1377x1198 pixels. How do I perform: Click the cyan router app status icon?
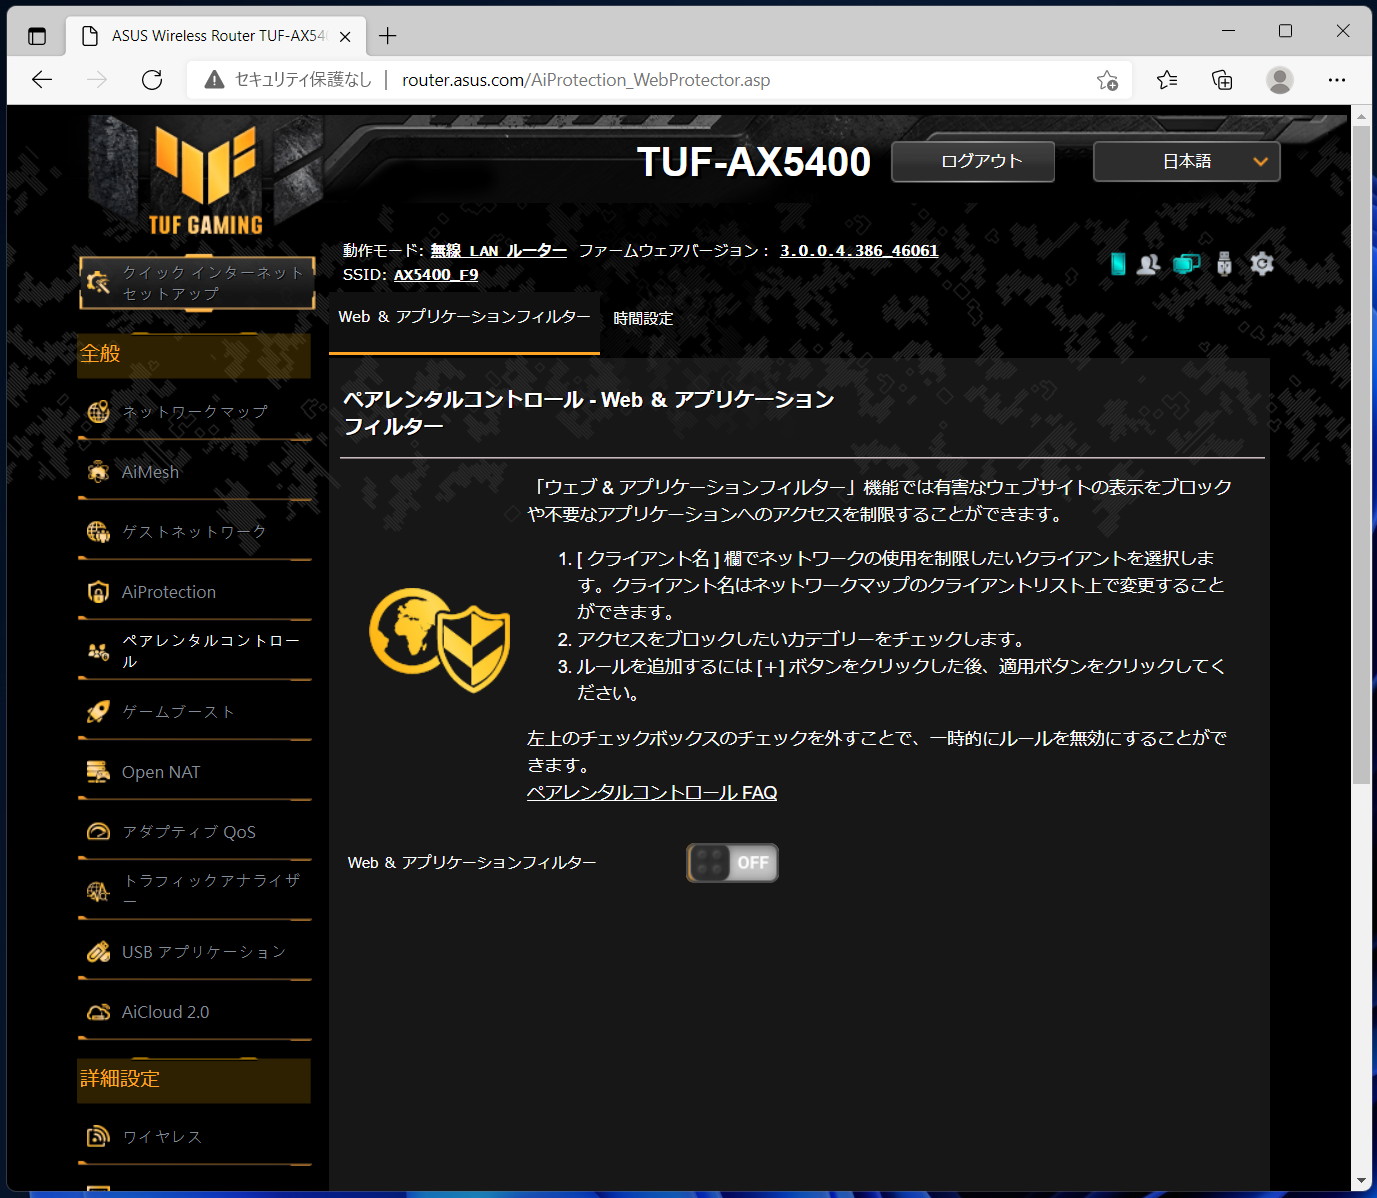click(1118, 264)
